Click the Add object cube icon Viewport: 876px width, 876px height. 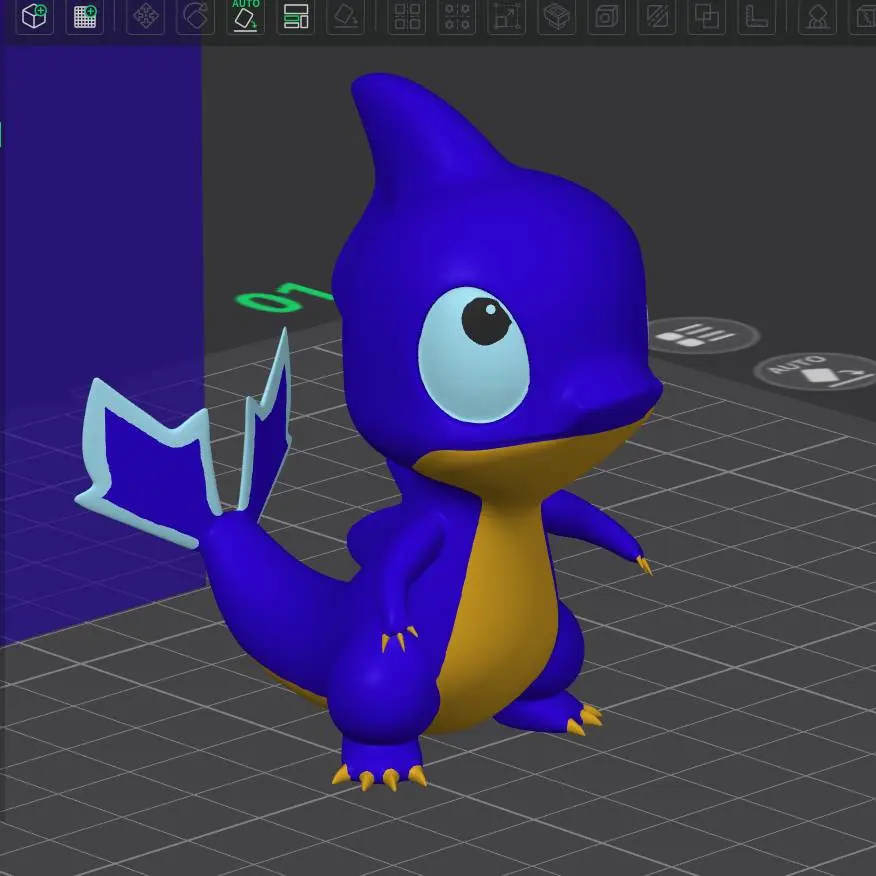pyautogui.click(x=35, y=16)
